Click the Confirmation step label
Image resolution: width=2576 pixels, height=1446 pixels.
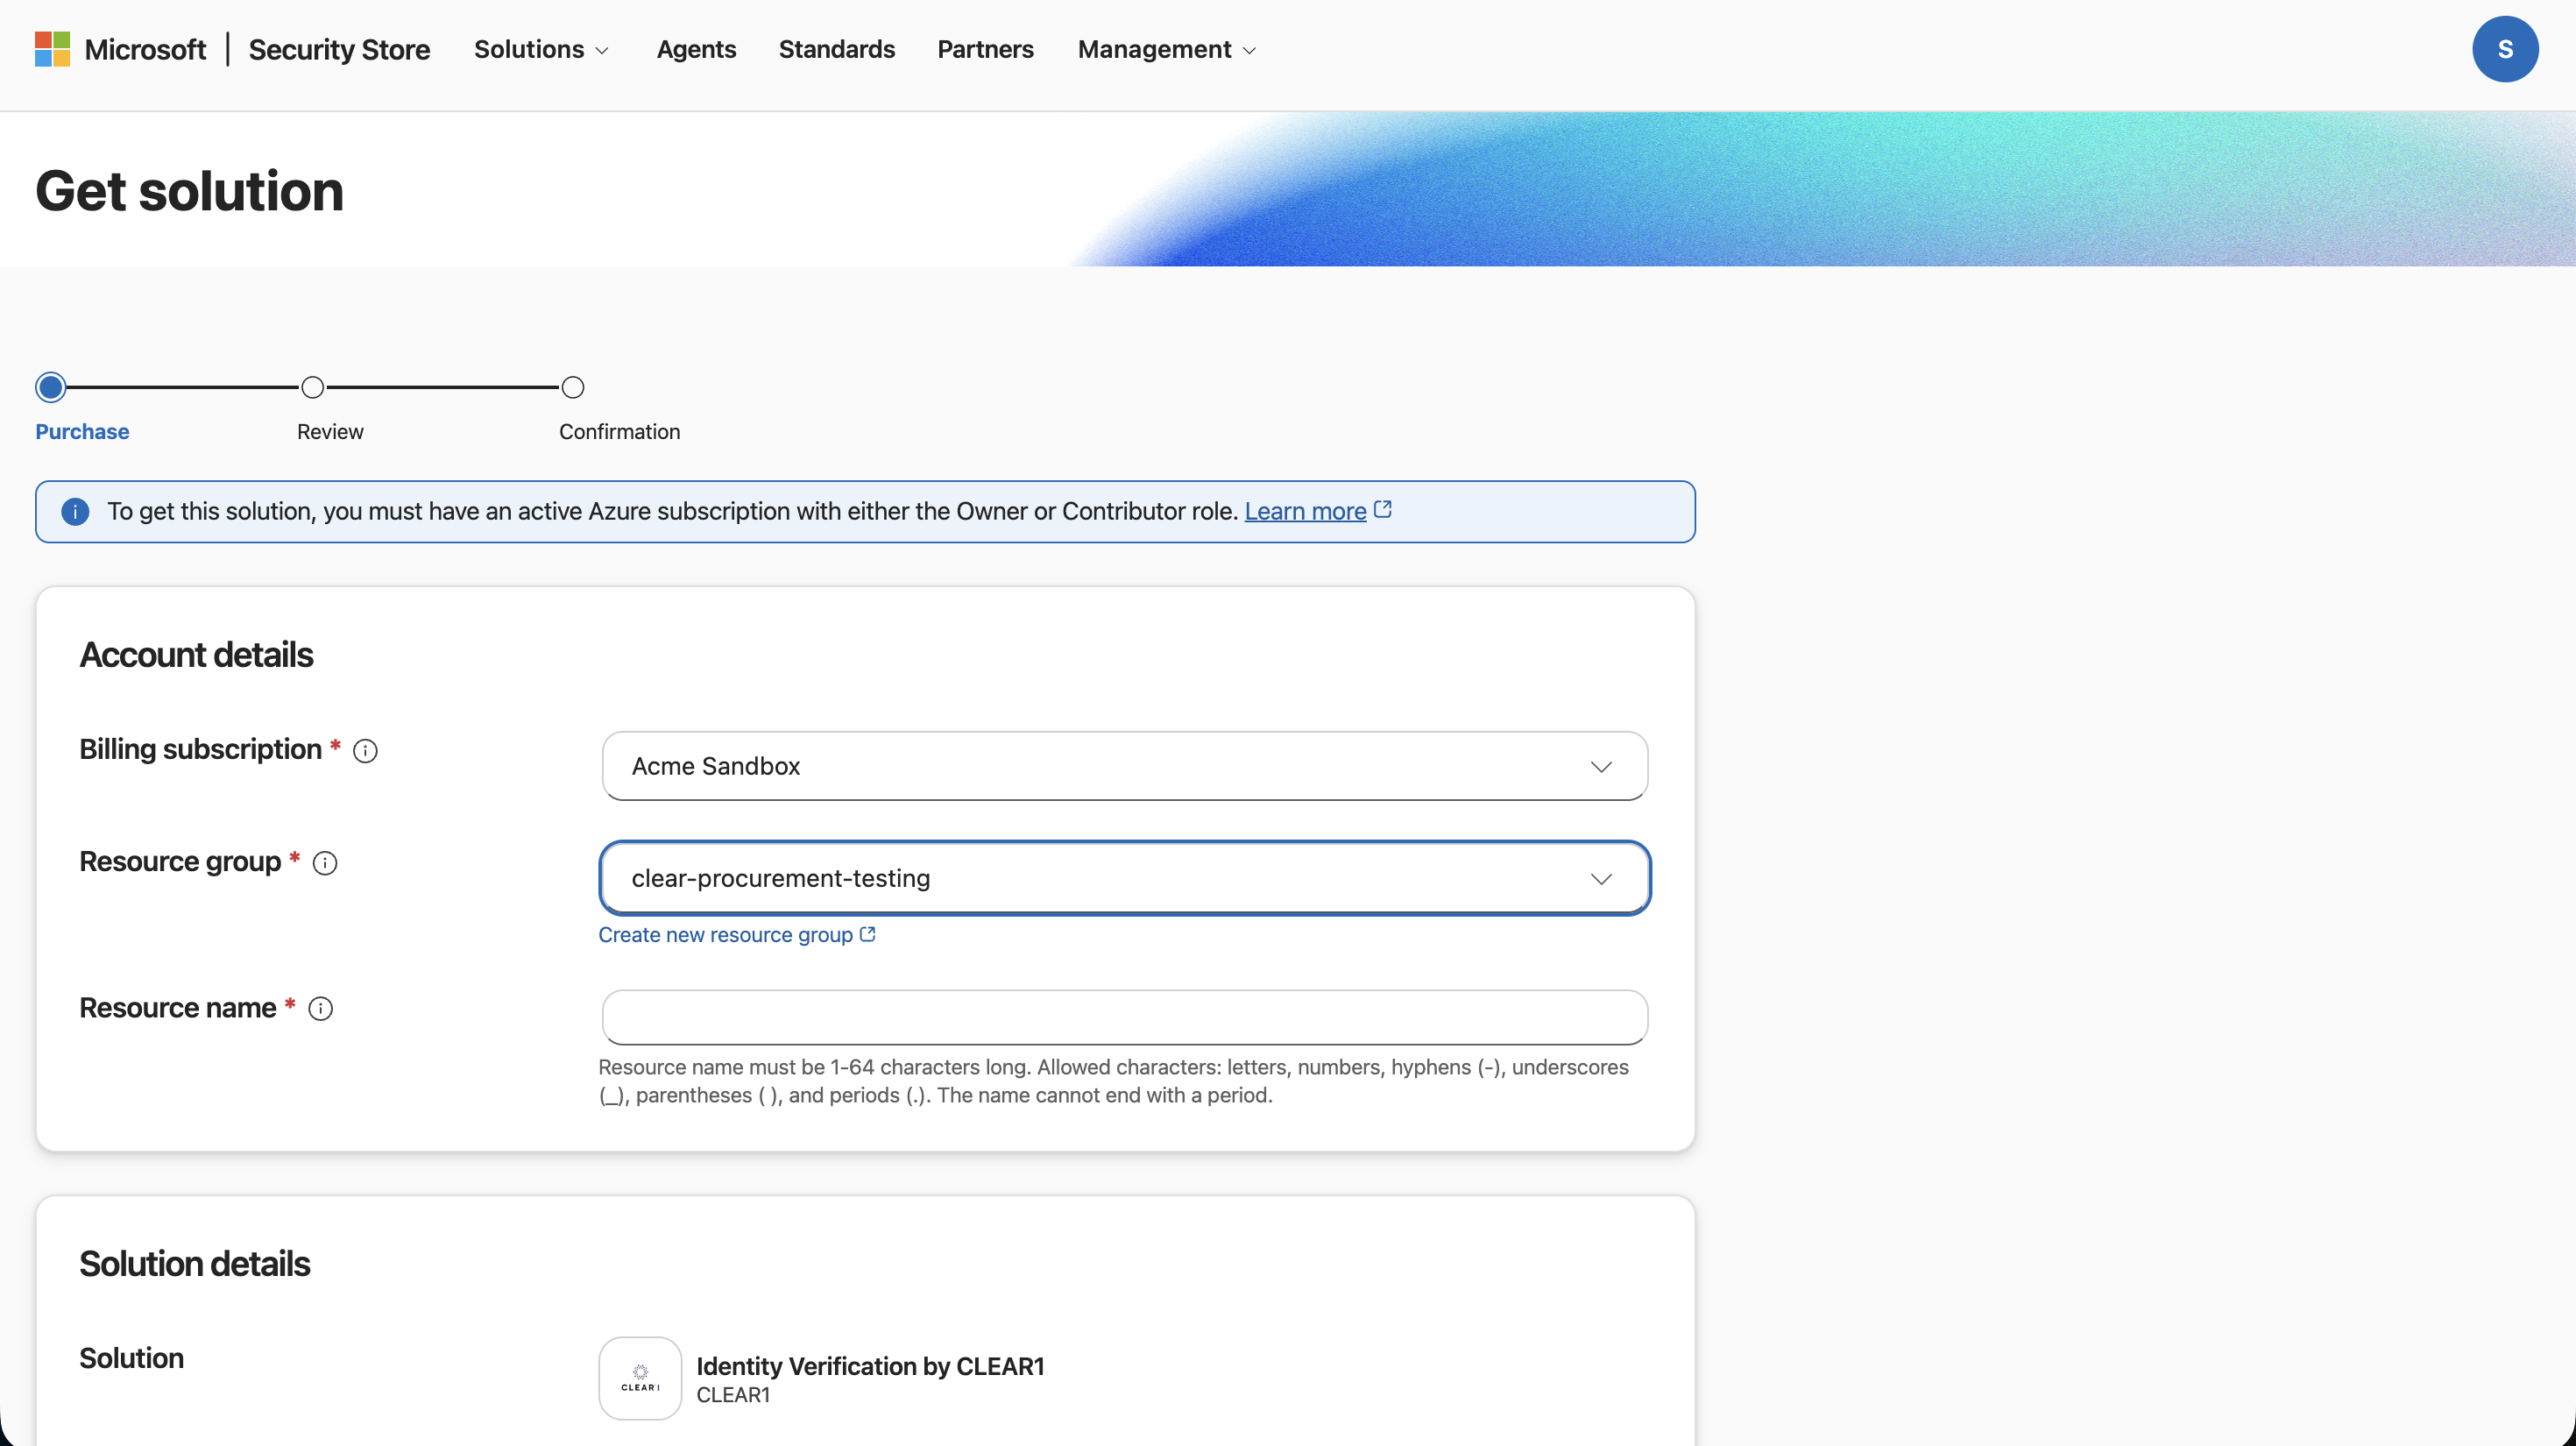pyautogui.click(x=619, y=432)
